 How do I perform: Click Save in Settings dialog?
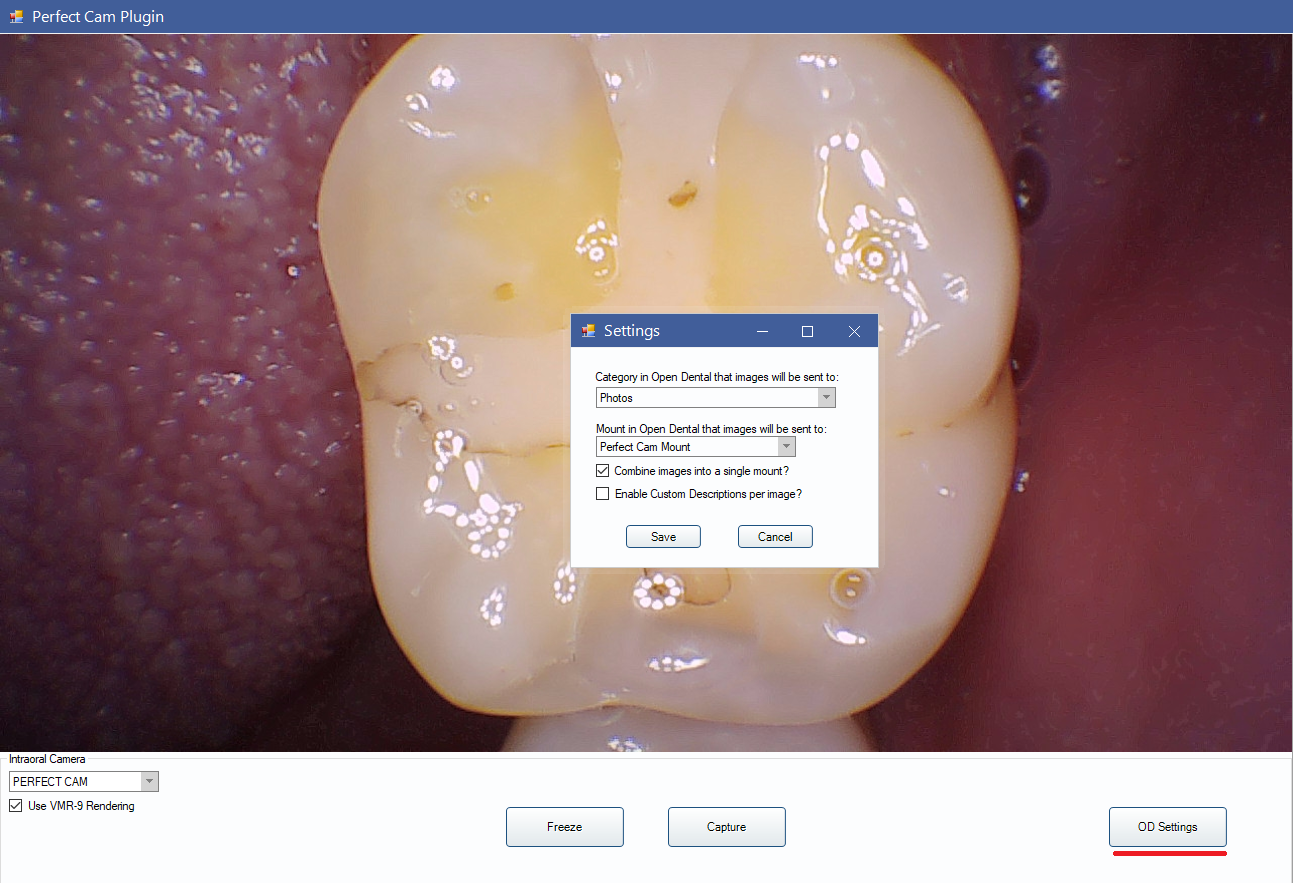663,536
